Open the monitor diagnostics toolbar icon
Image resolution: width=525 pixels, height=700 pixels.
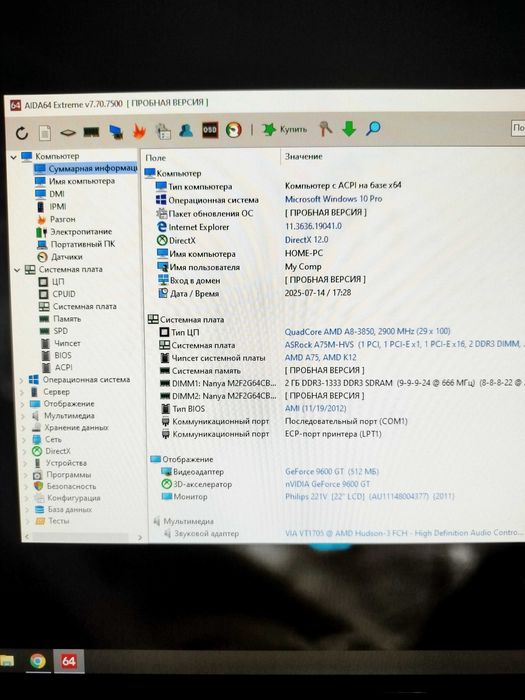click(116, 131)
